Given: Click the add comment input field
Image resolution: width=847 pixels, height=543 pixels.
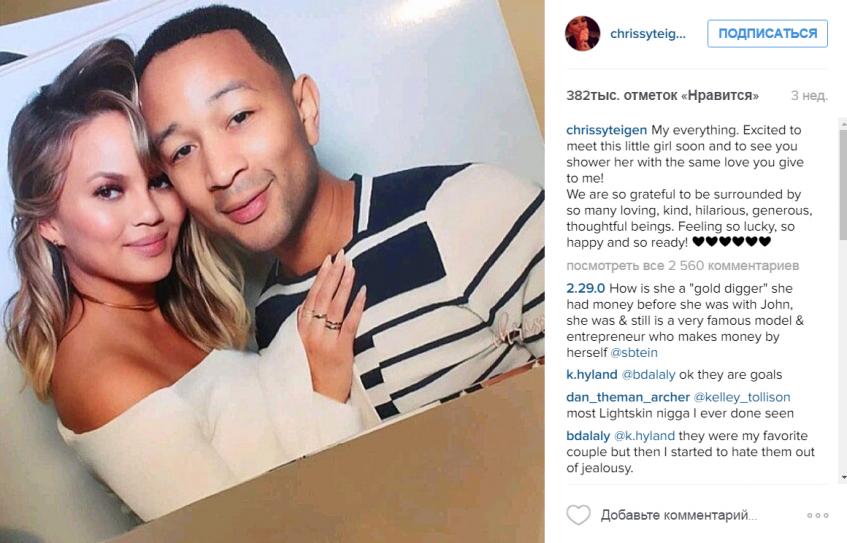Looking at the screenshot, I should [x=678, y=515].
